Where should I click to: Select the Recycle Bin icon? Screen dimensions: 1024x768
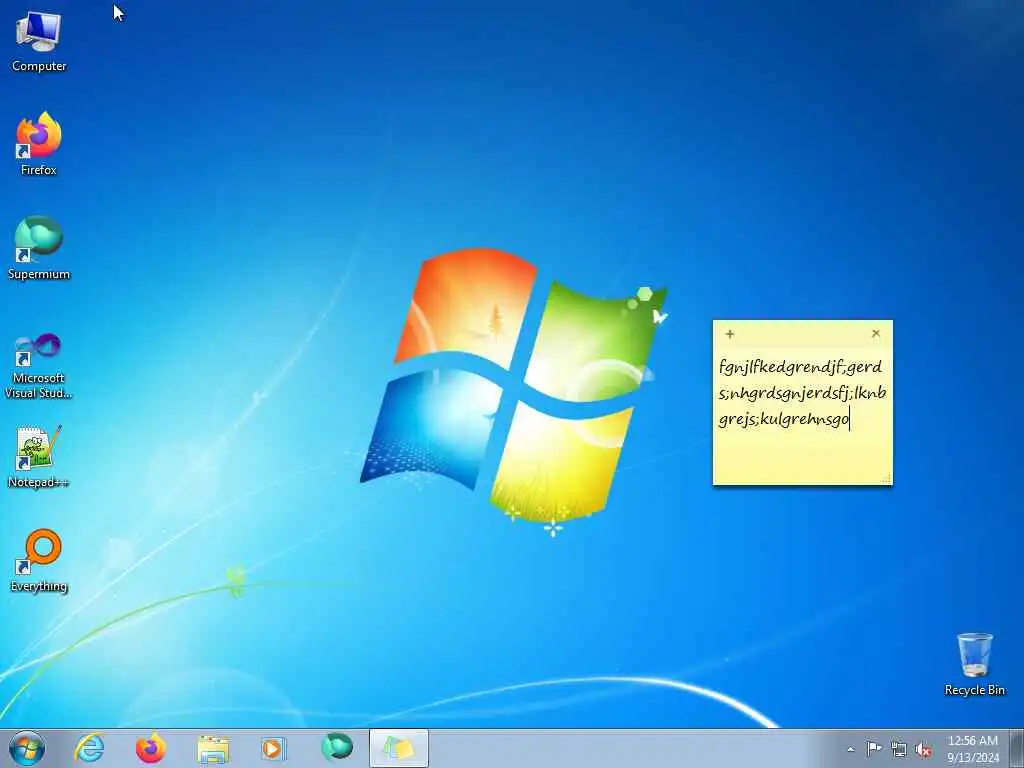(974, 664)
